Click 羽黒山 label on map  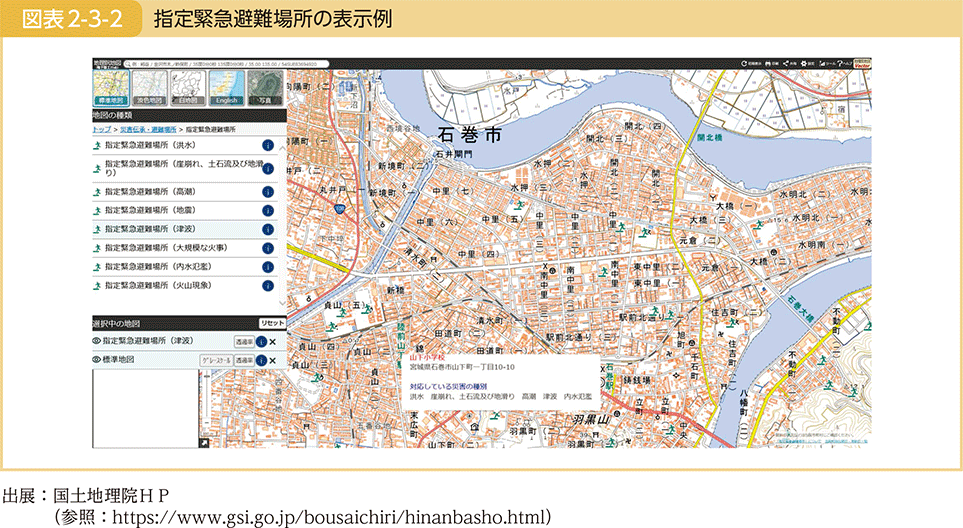[x=590, y=420]
